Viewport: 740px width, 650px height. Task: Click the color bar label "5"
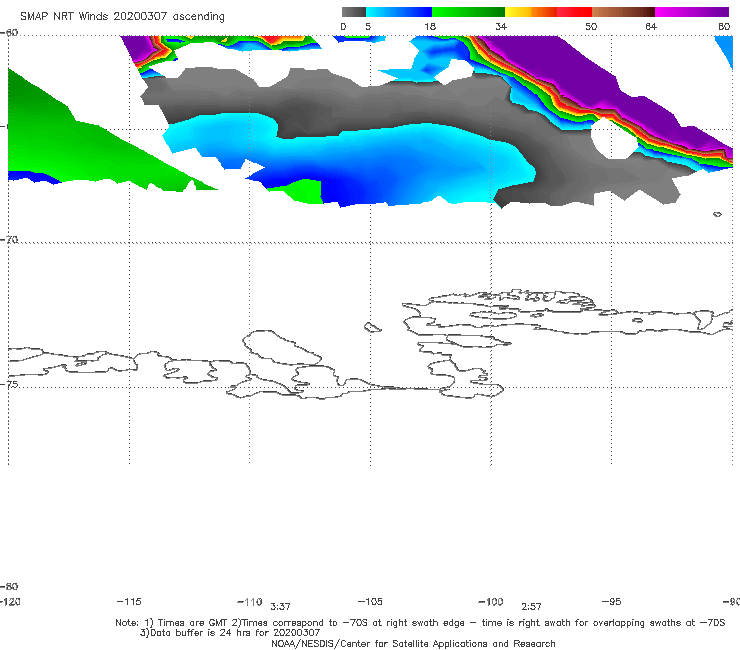pyautogui.click(x=368, y=26)
